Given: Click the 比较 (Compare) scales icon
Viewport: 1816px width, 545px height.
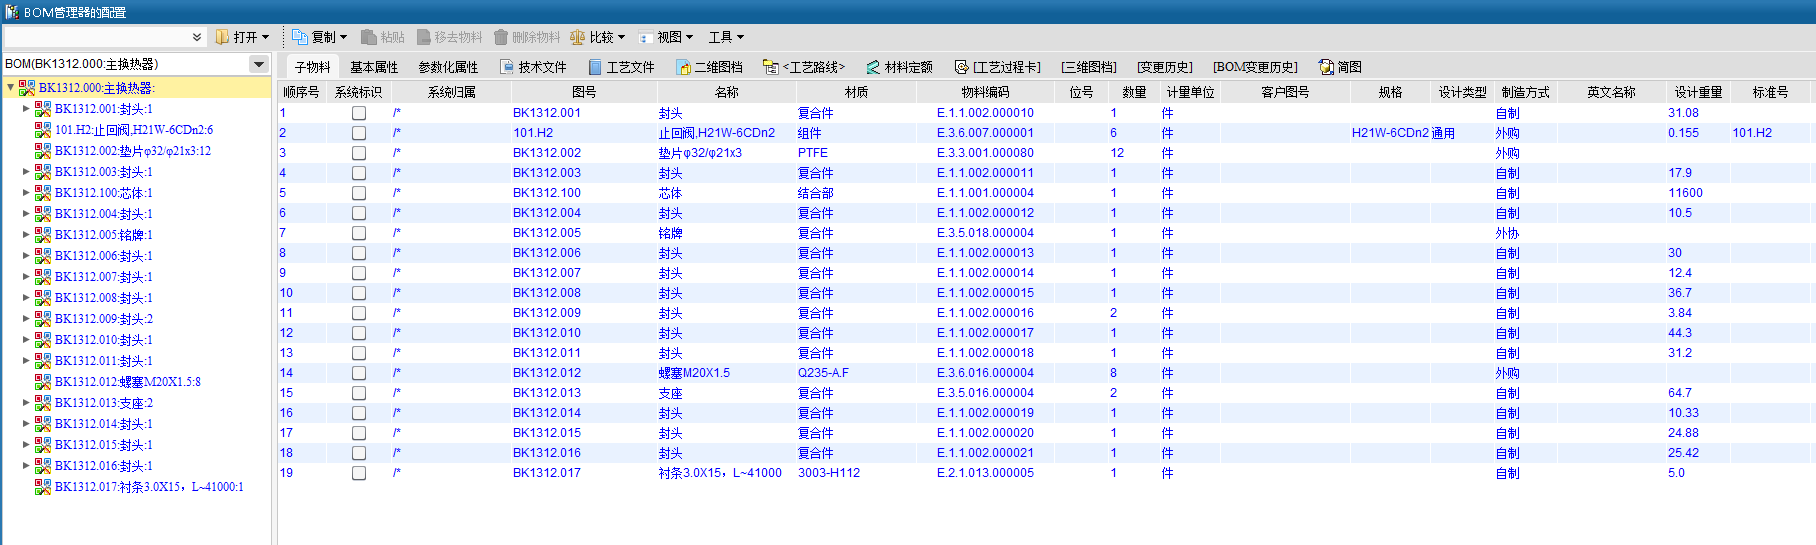Looking at the screenshot, I should pos(577,37).
